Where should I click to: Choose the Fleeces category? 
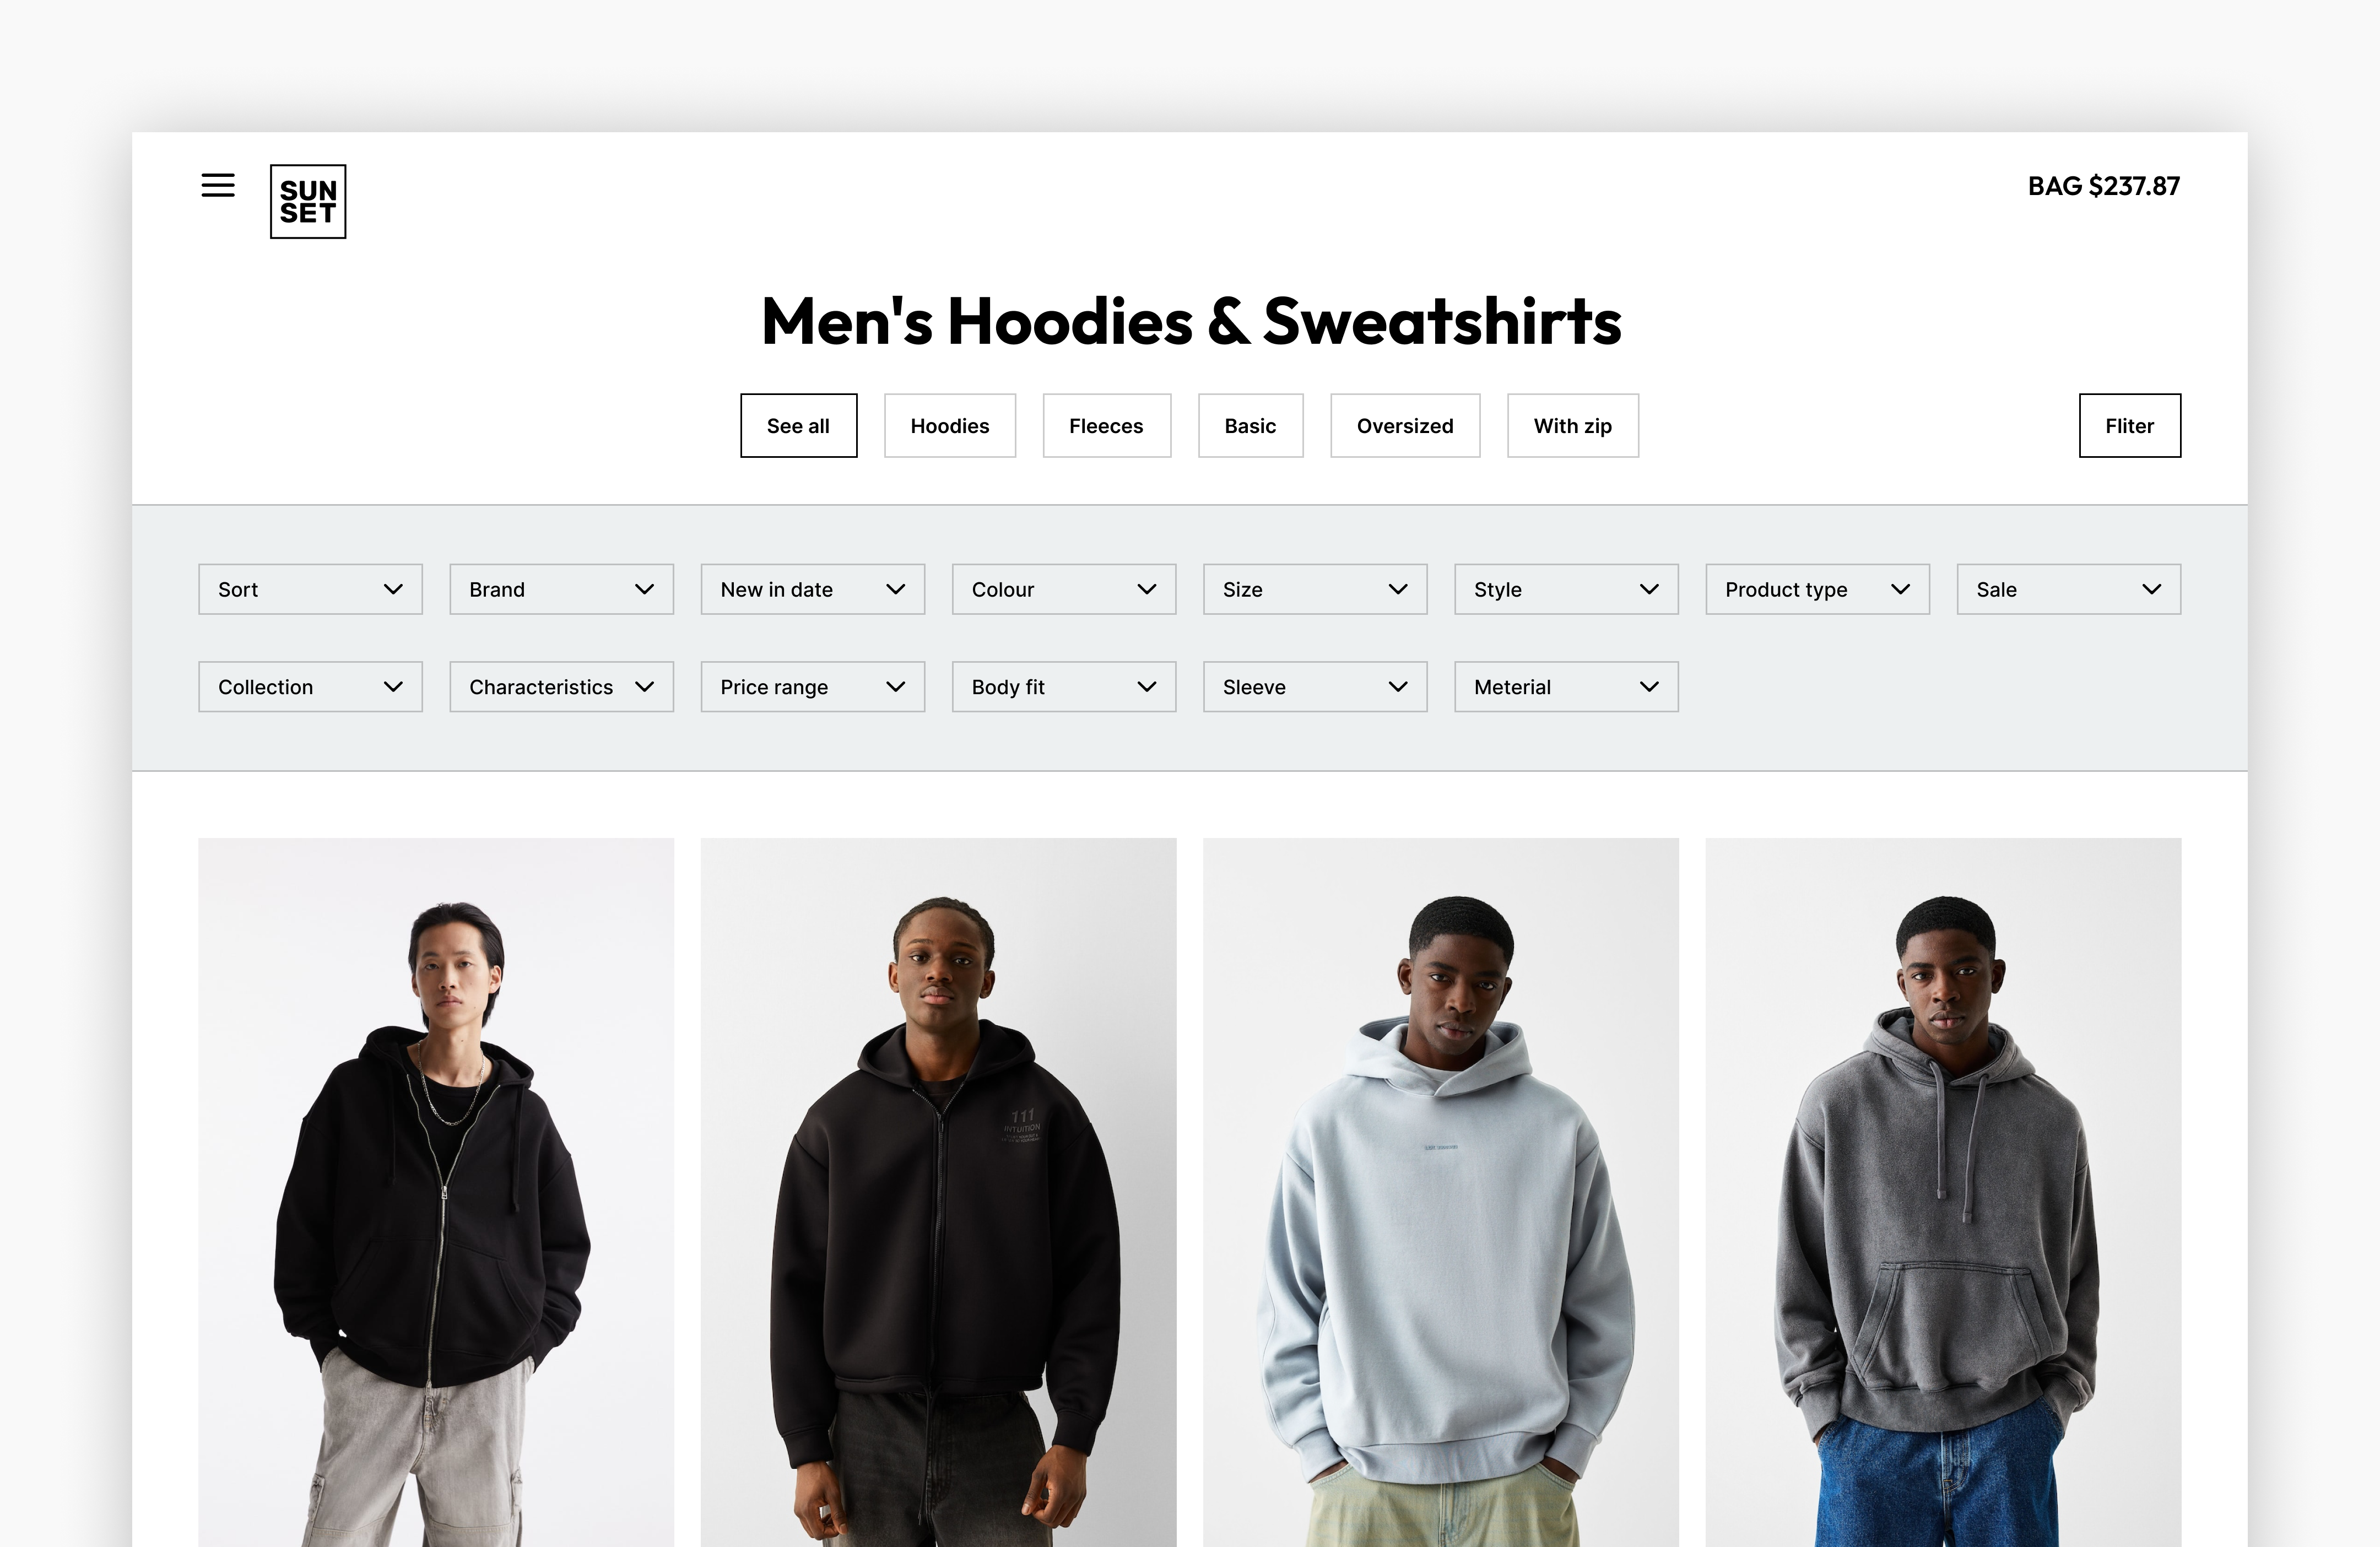pos(1106,426)
